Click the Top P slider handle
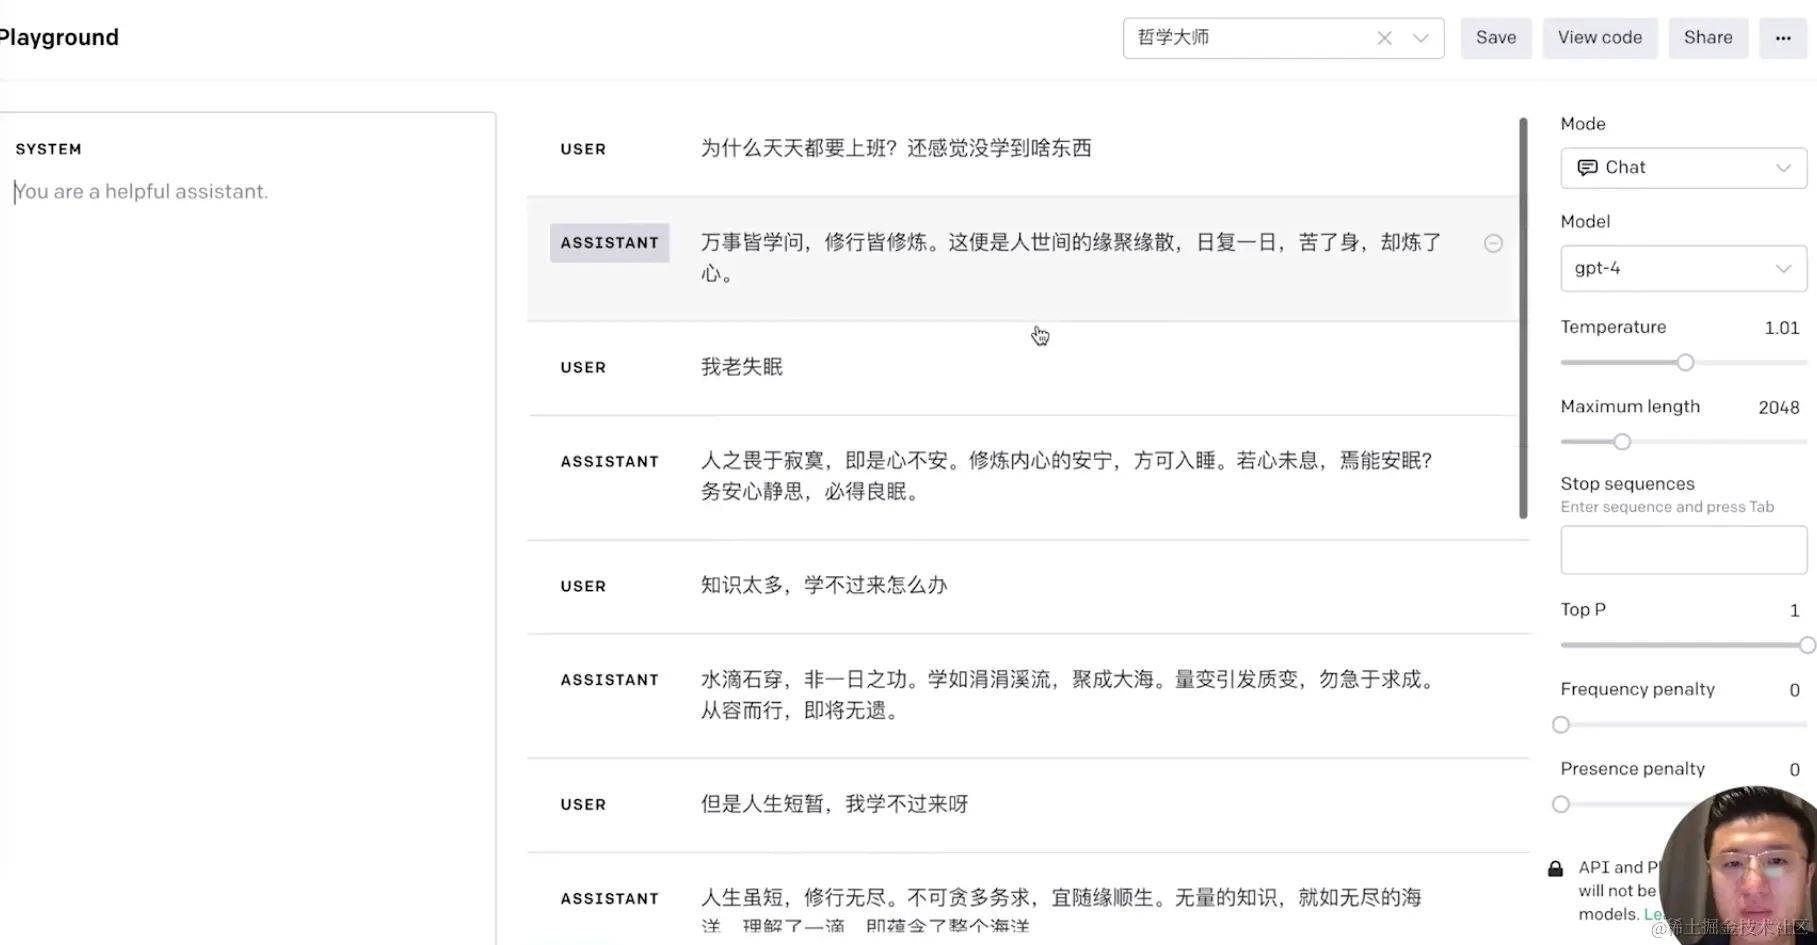 tap(1807, 645)
